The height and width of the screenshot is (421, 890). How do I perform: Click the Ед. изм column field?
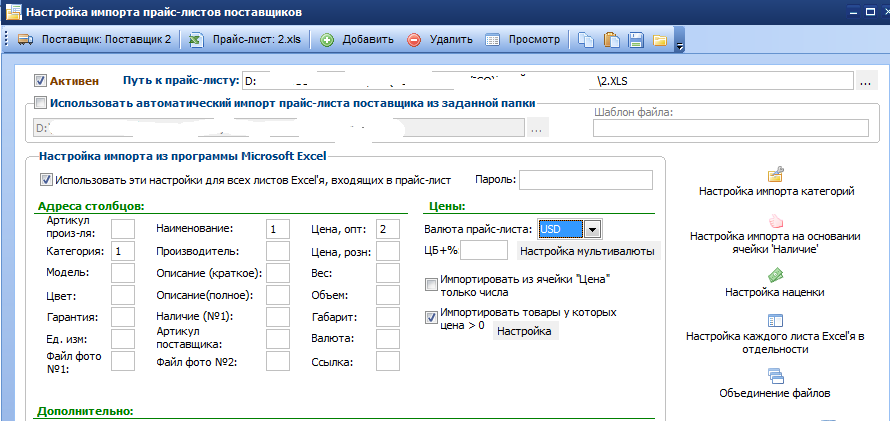point(123,339)
